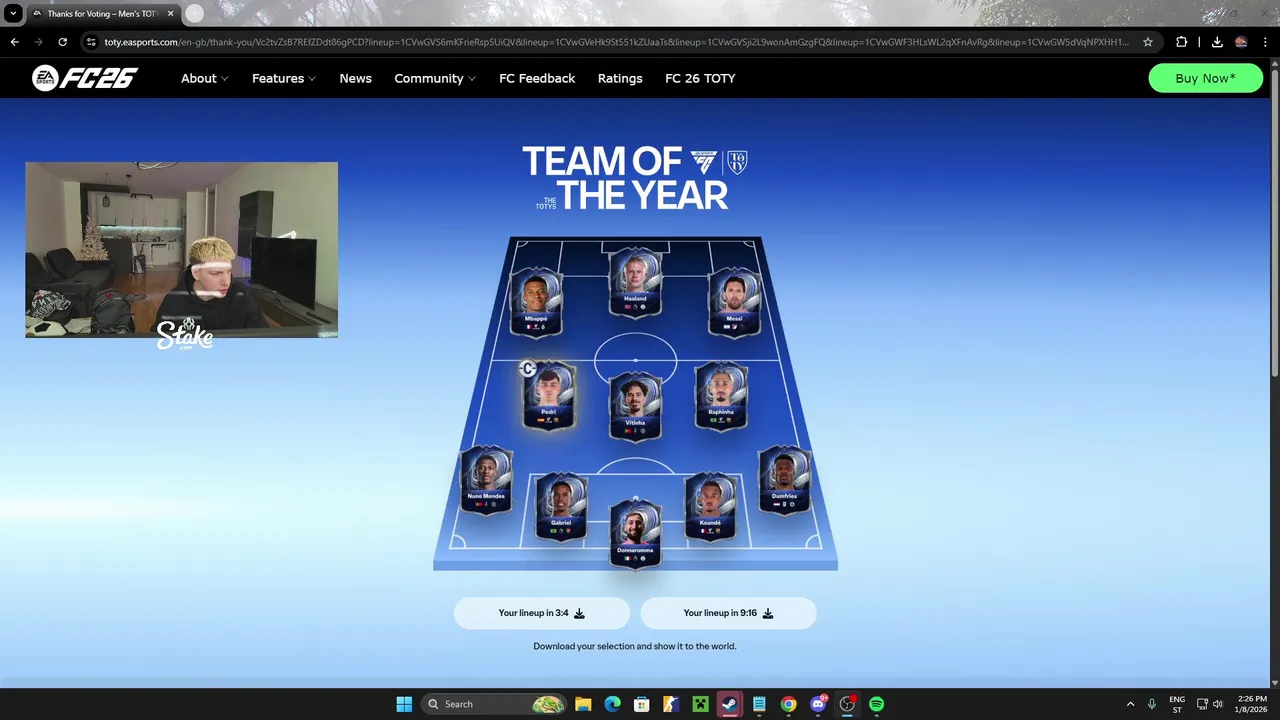Launch Minecraft from the taskbar
This screenshot has height=720, width=1280.
(700, 704)
